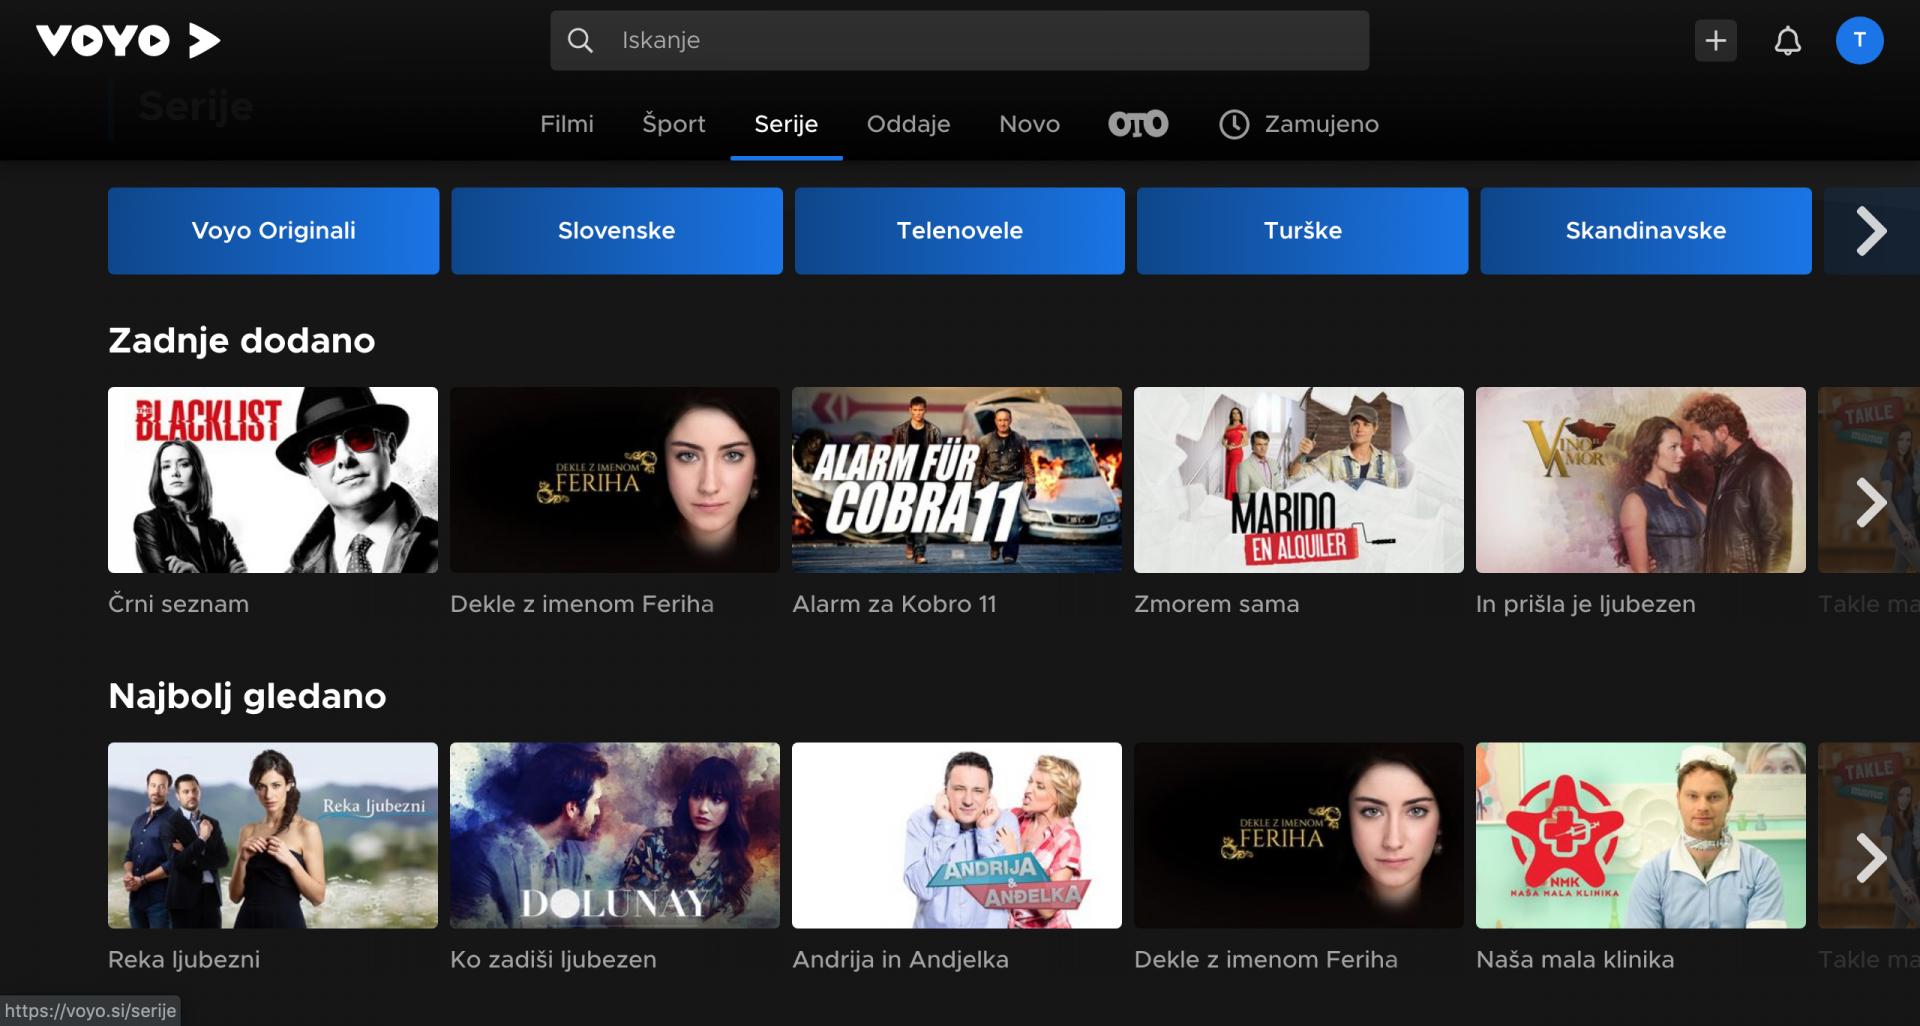Show Turške series

pyautogui.click(x=1302, y=230)
